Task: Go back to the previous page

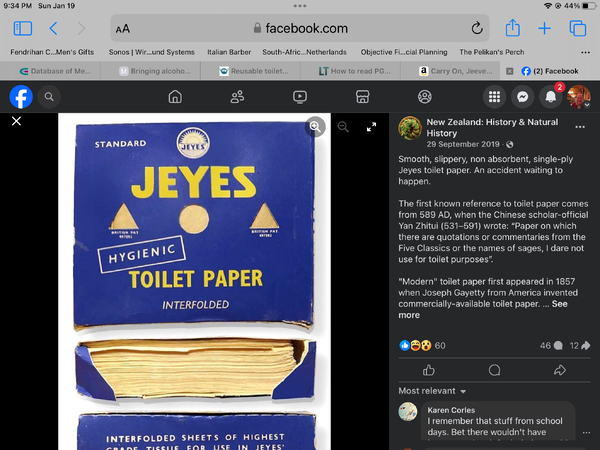Action: point(53,28)
